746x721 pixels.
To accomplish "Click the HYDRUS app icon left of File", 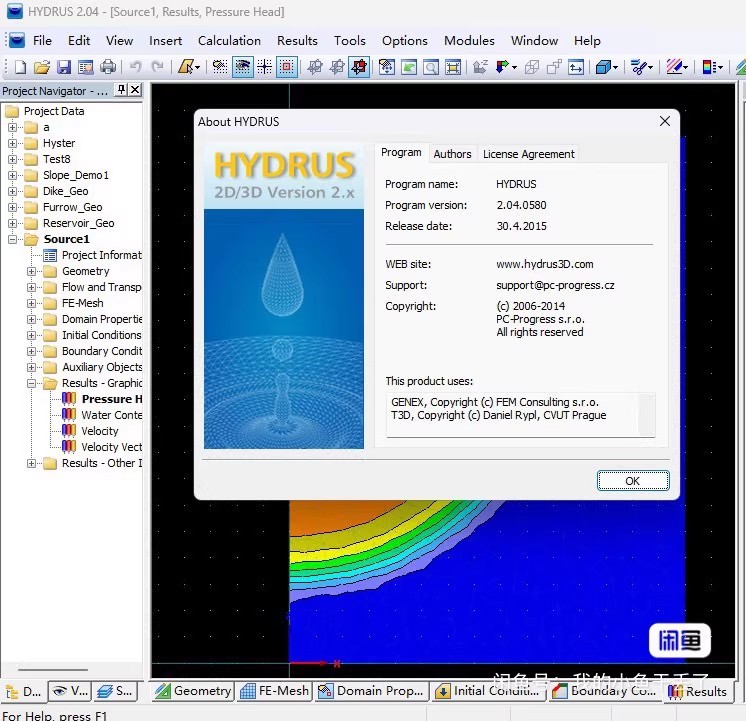I will [17, 40].
